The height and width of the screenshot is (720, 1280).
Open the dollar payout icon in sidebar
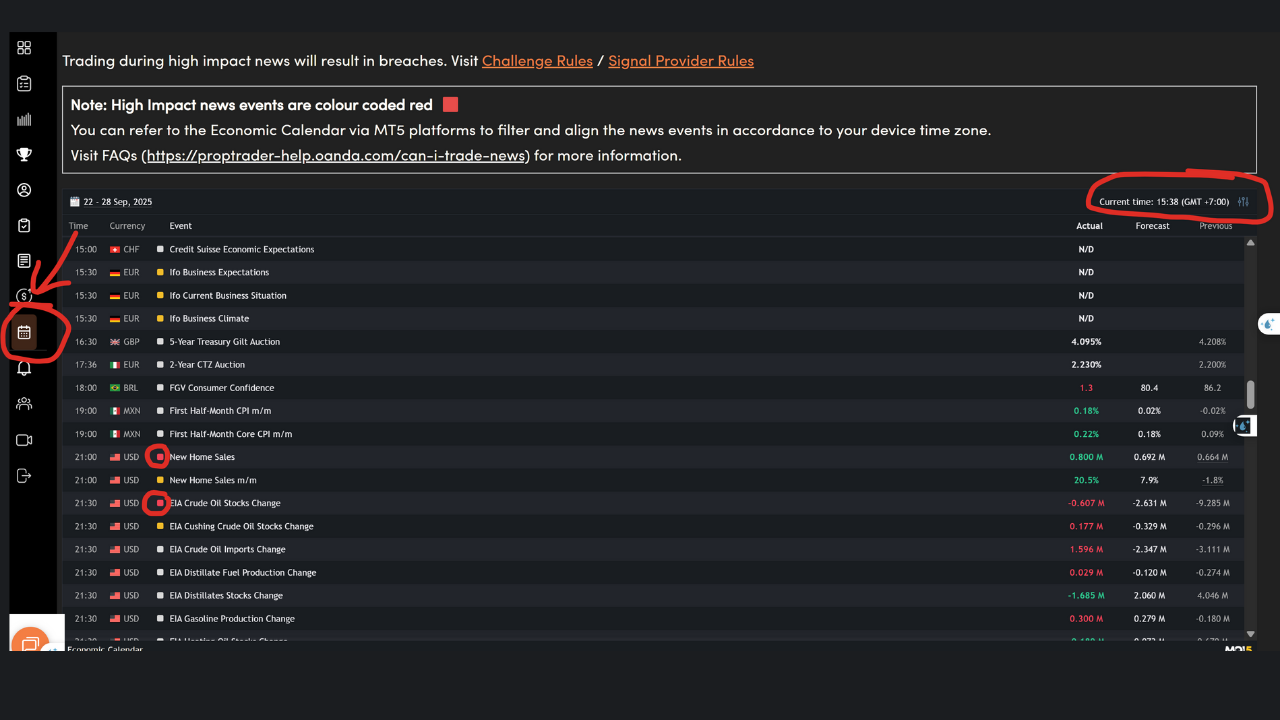24,296
